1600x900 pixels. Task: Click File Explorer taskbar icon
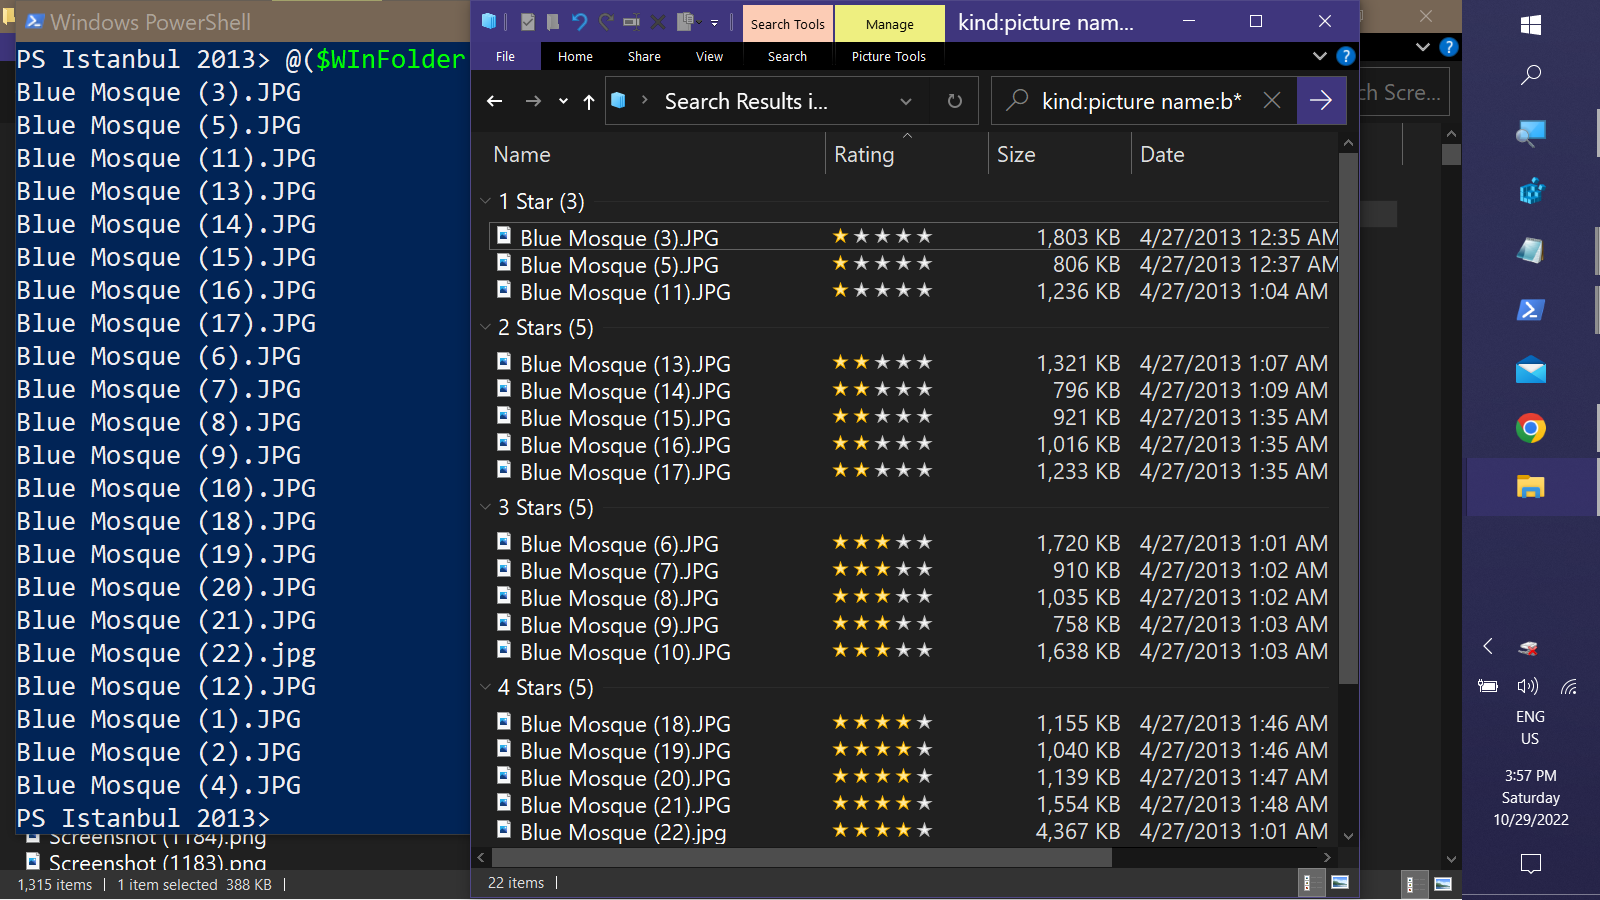pyautogui.click(x=1531, y=487)
